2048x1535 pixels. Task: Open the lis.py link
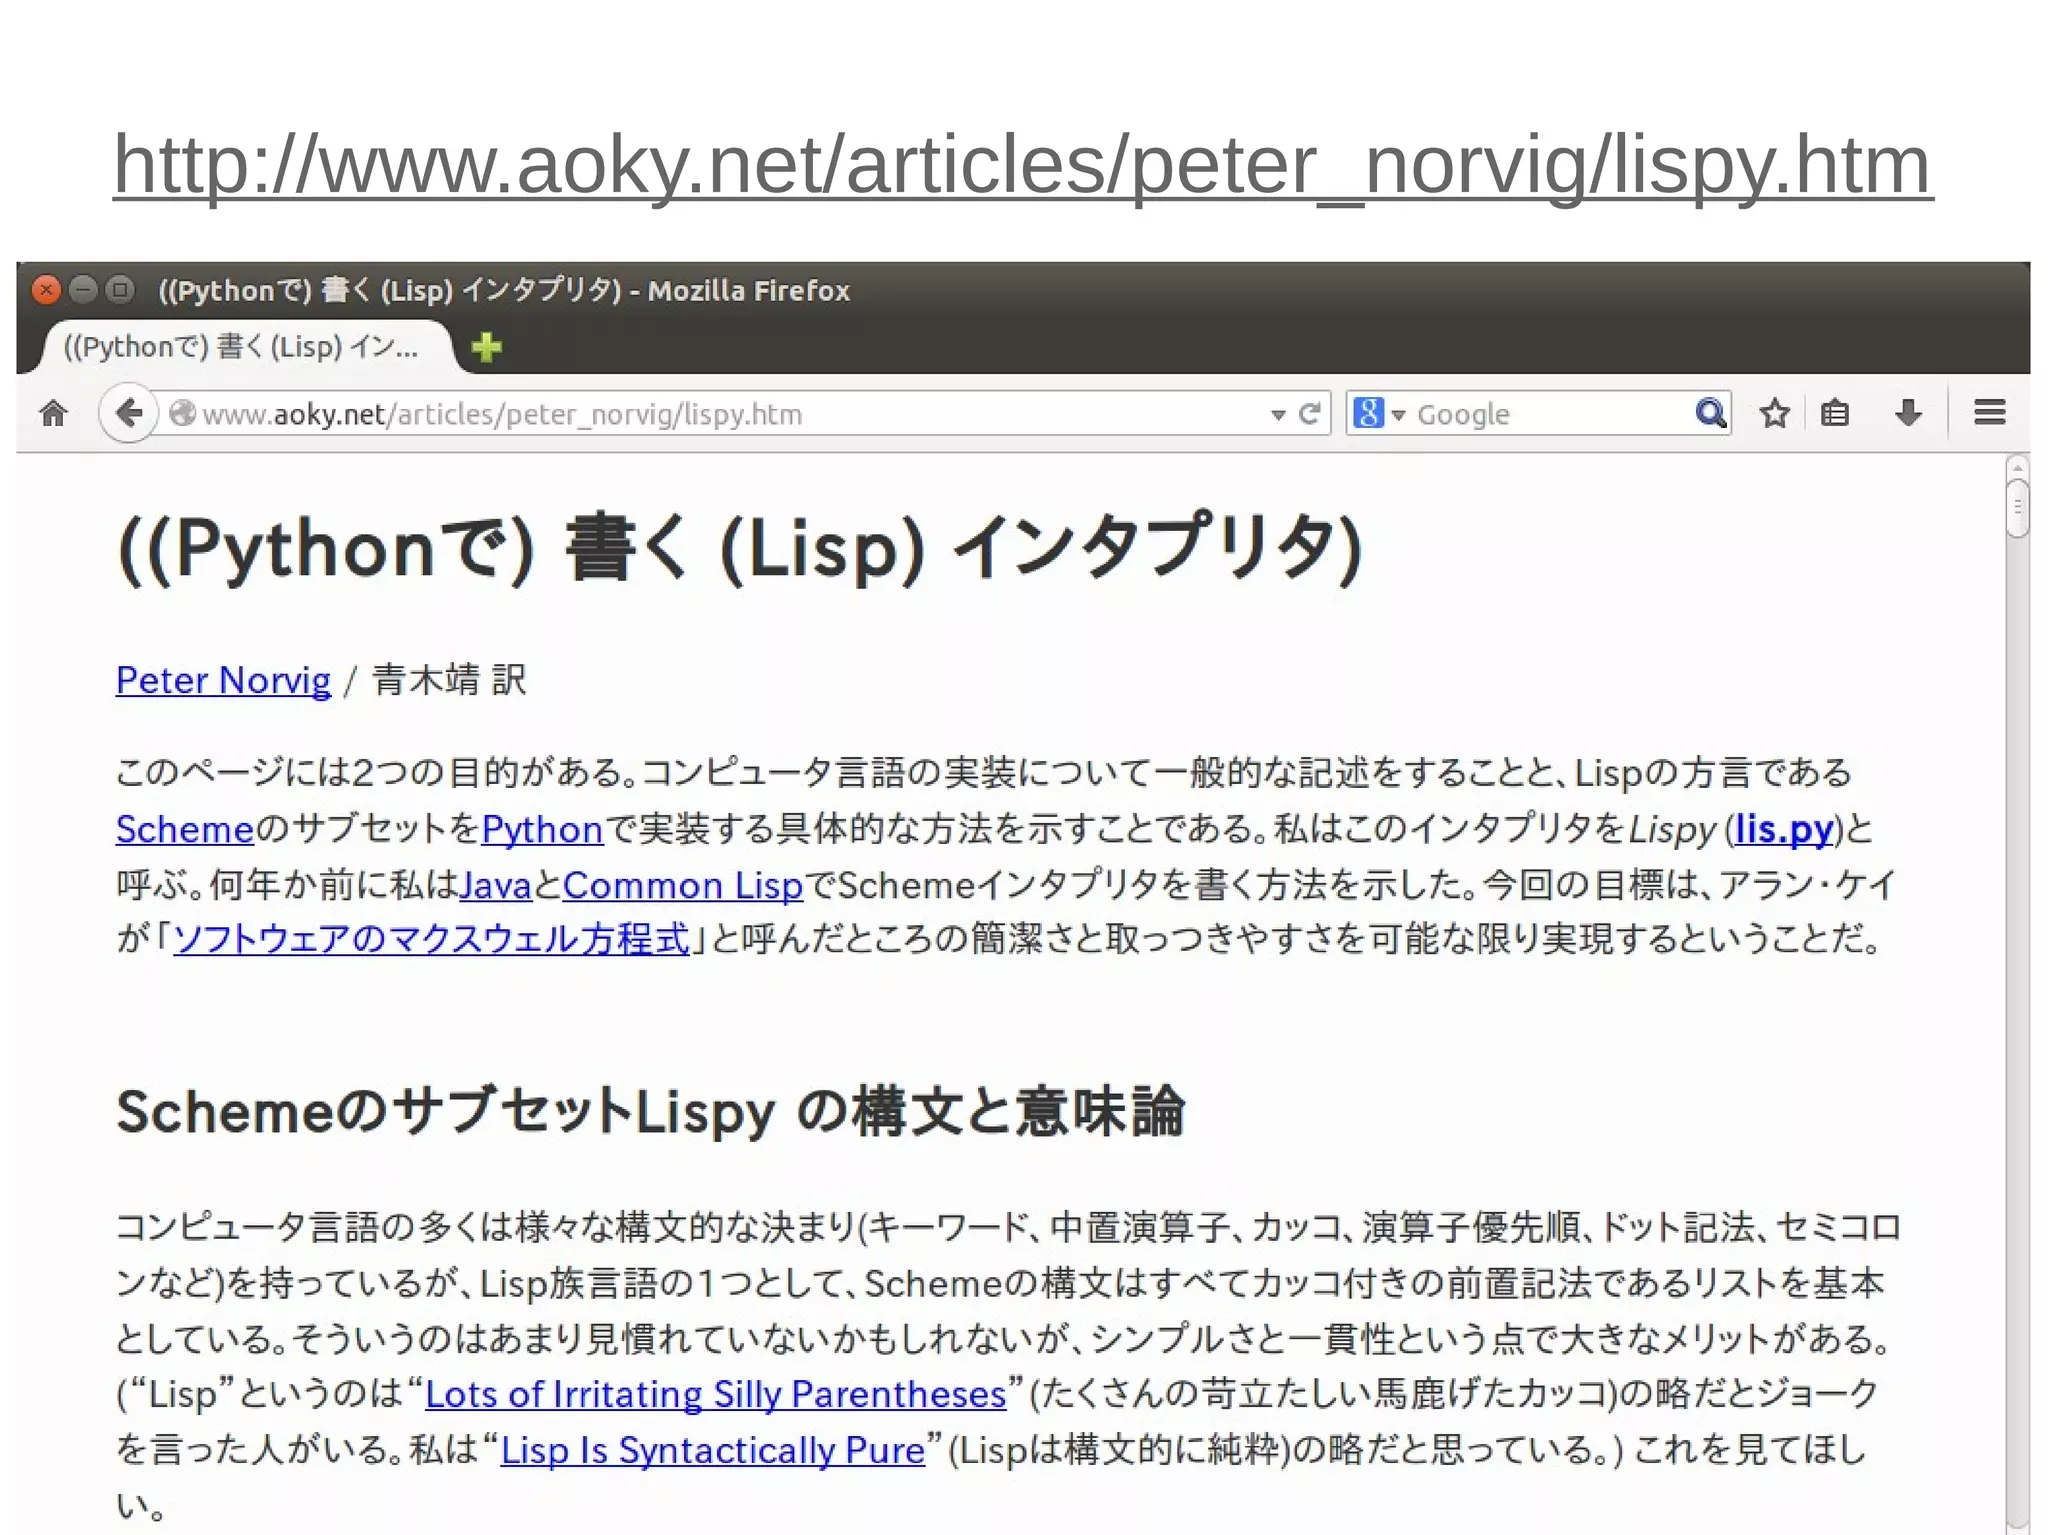(1784, 829)
